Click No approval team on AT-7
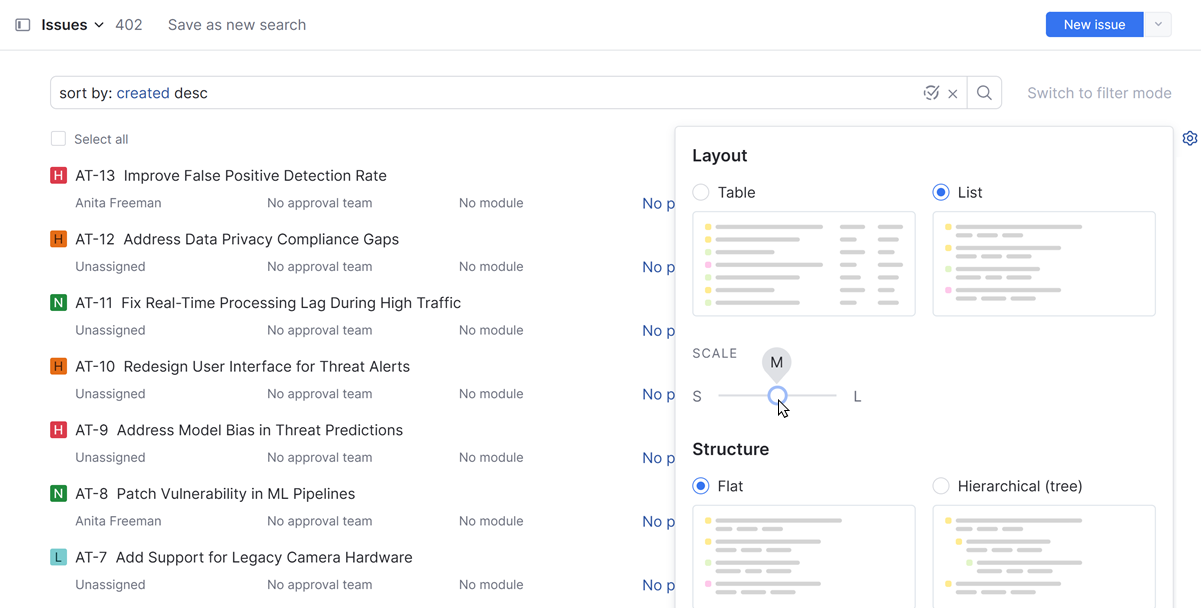This screenshot has height=608, width=1201. coord(320,585)
